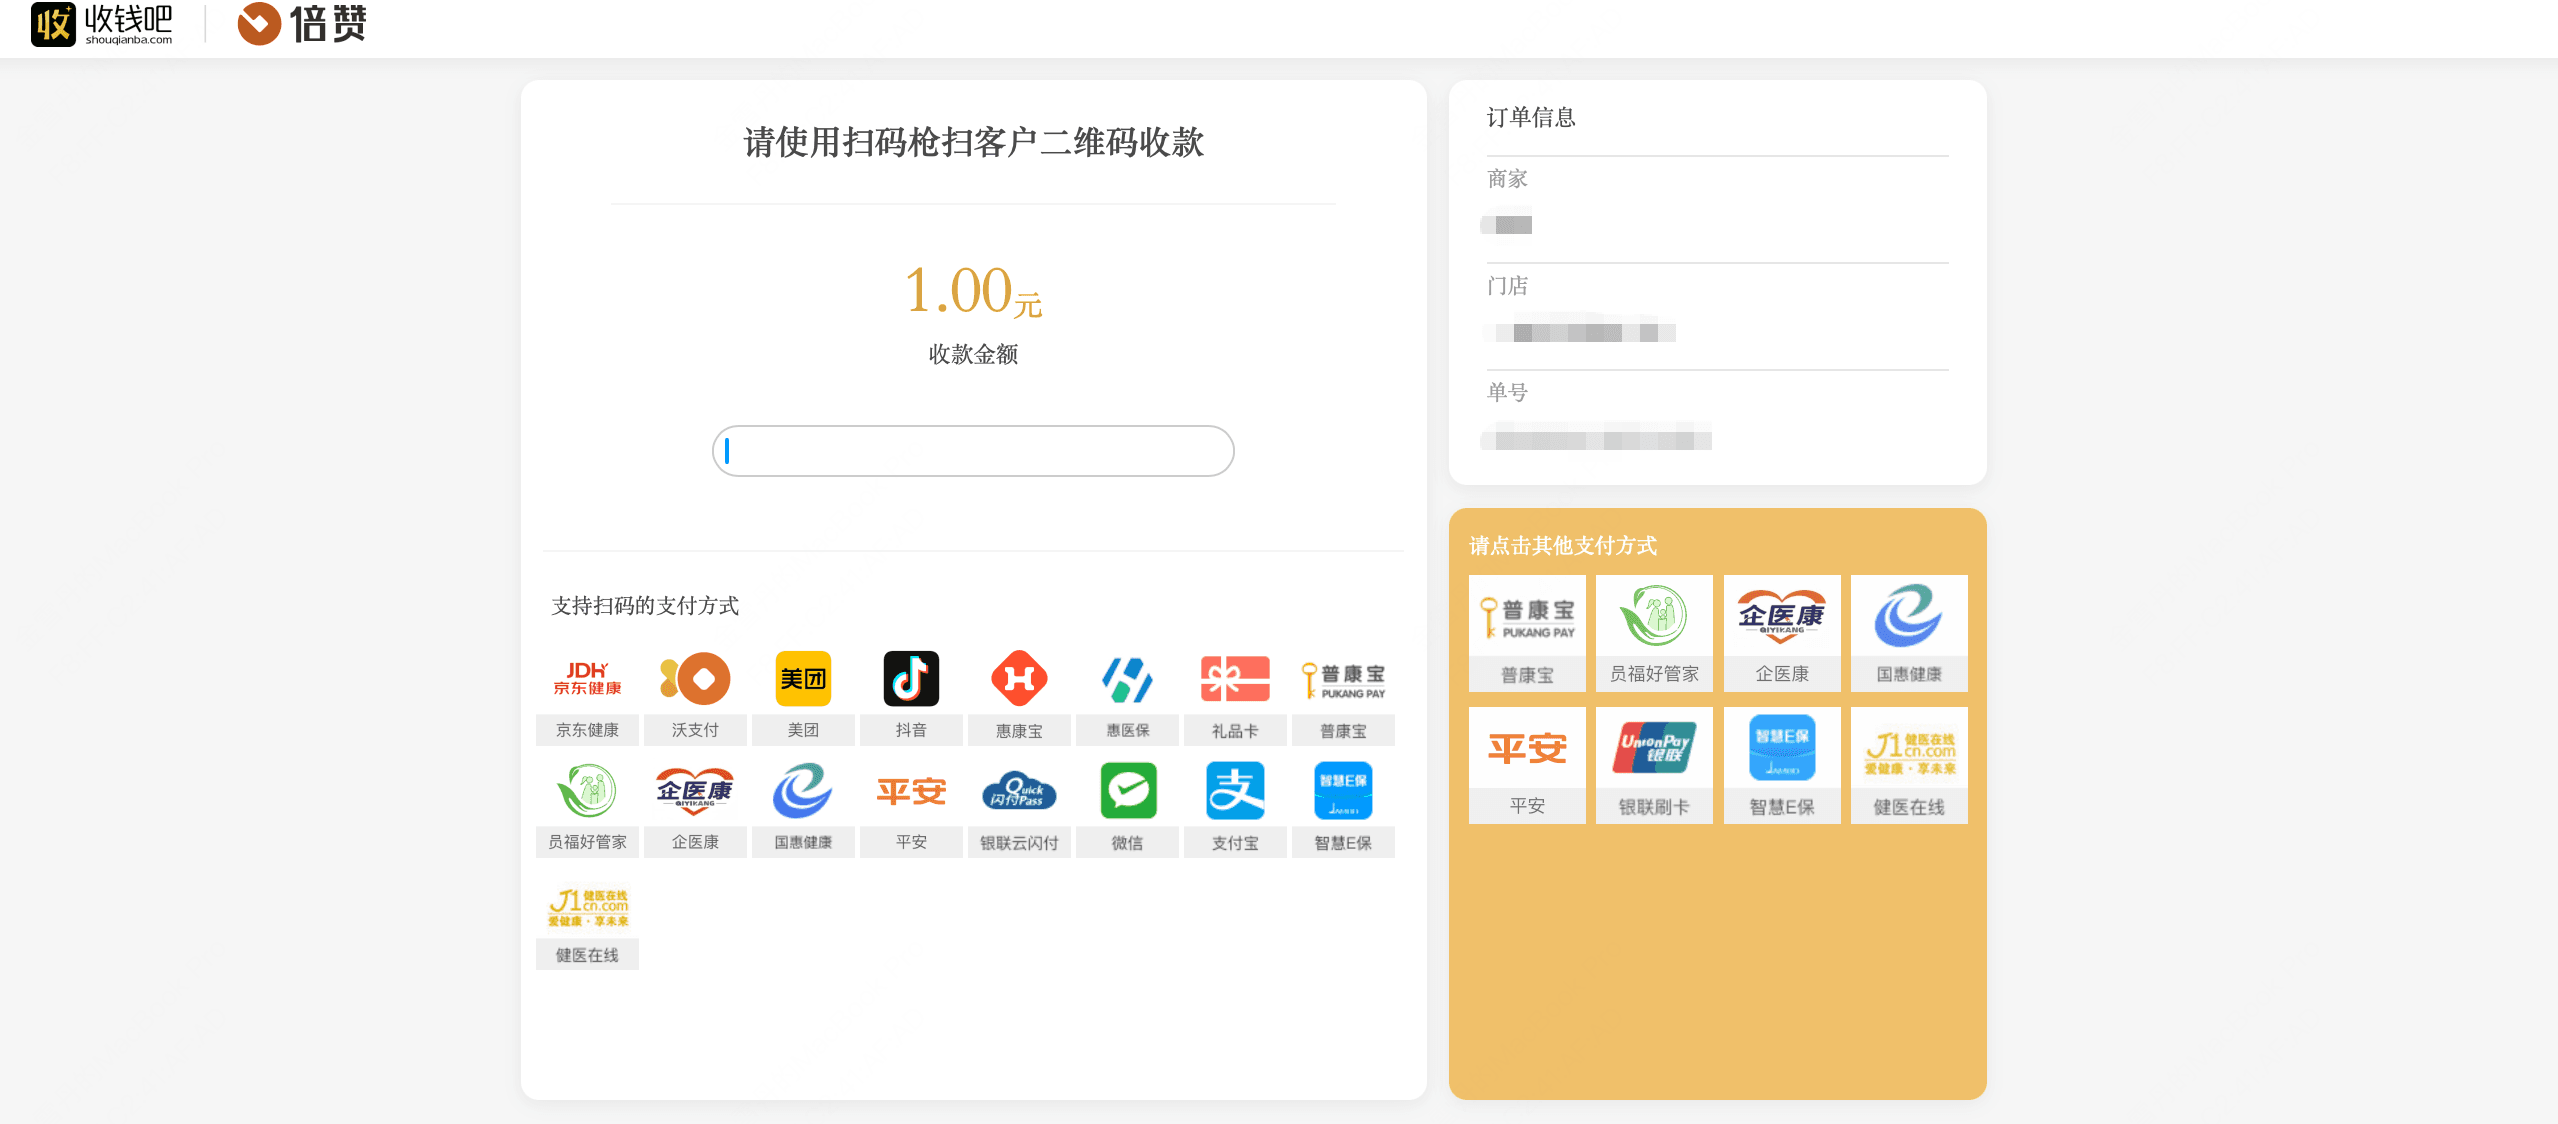Click the 支持扫码的支付方式 heading
This screenshot has height=1124, width=2558.
click(x=645, y=606)
